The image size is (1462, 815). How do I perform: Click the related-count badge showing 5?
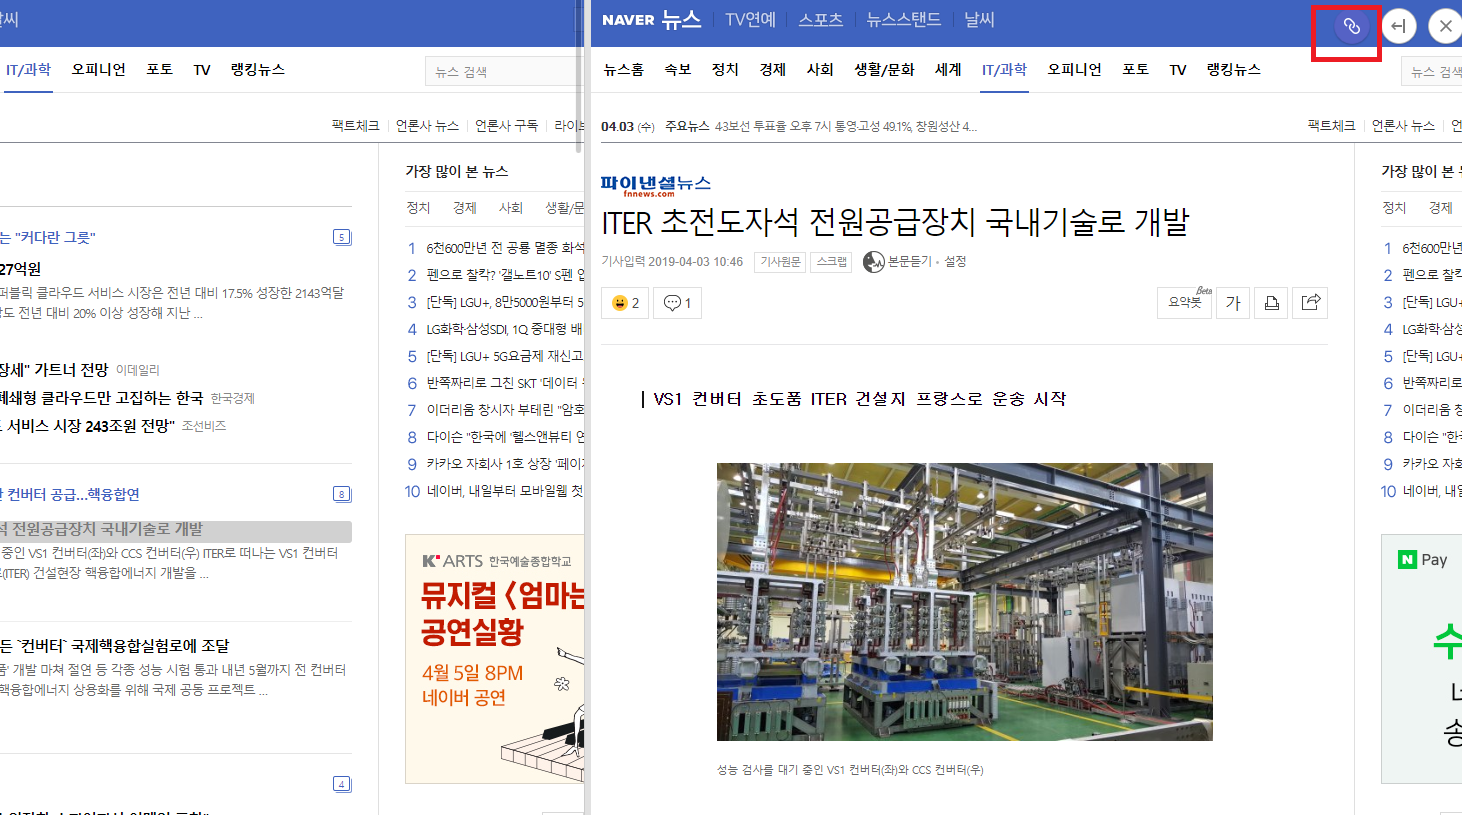(342, 237)
